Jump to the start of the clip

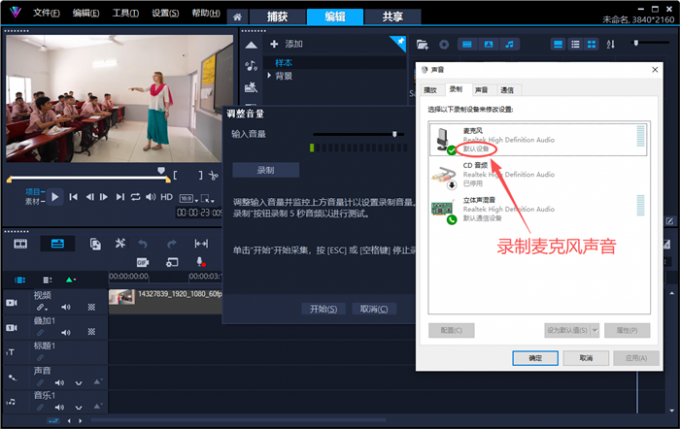pos(73,197)
